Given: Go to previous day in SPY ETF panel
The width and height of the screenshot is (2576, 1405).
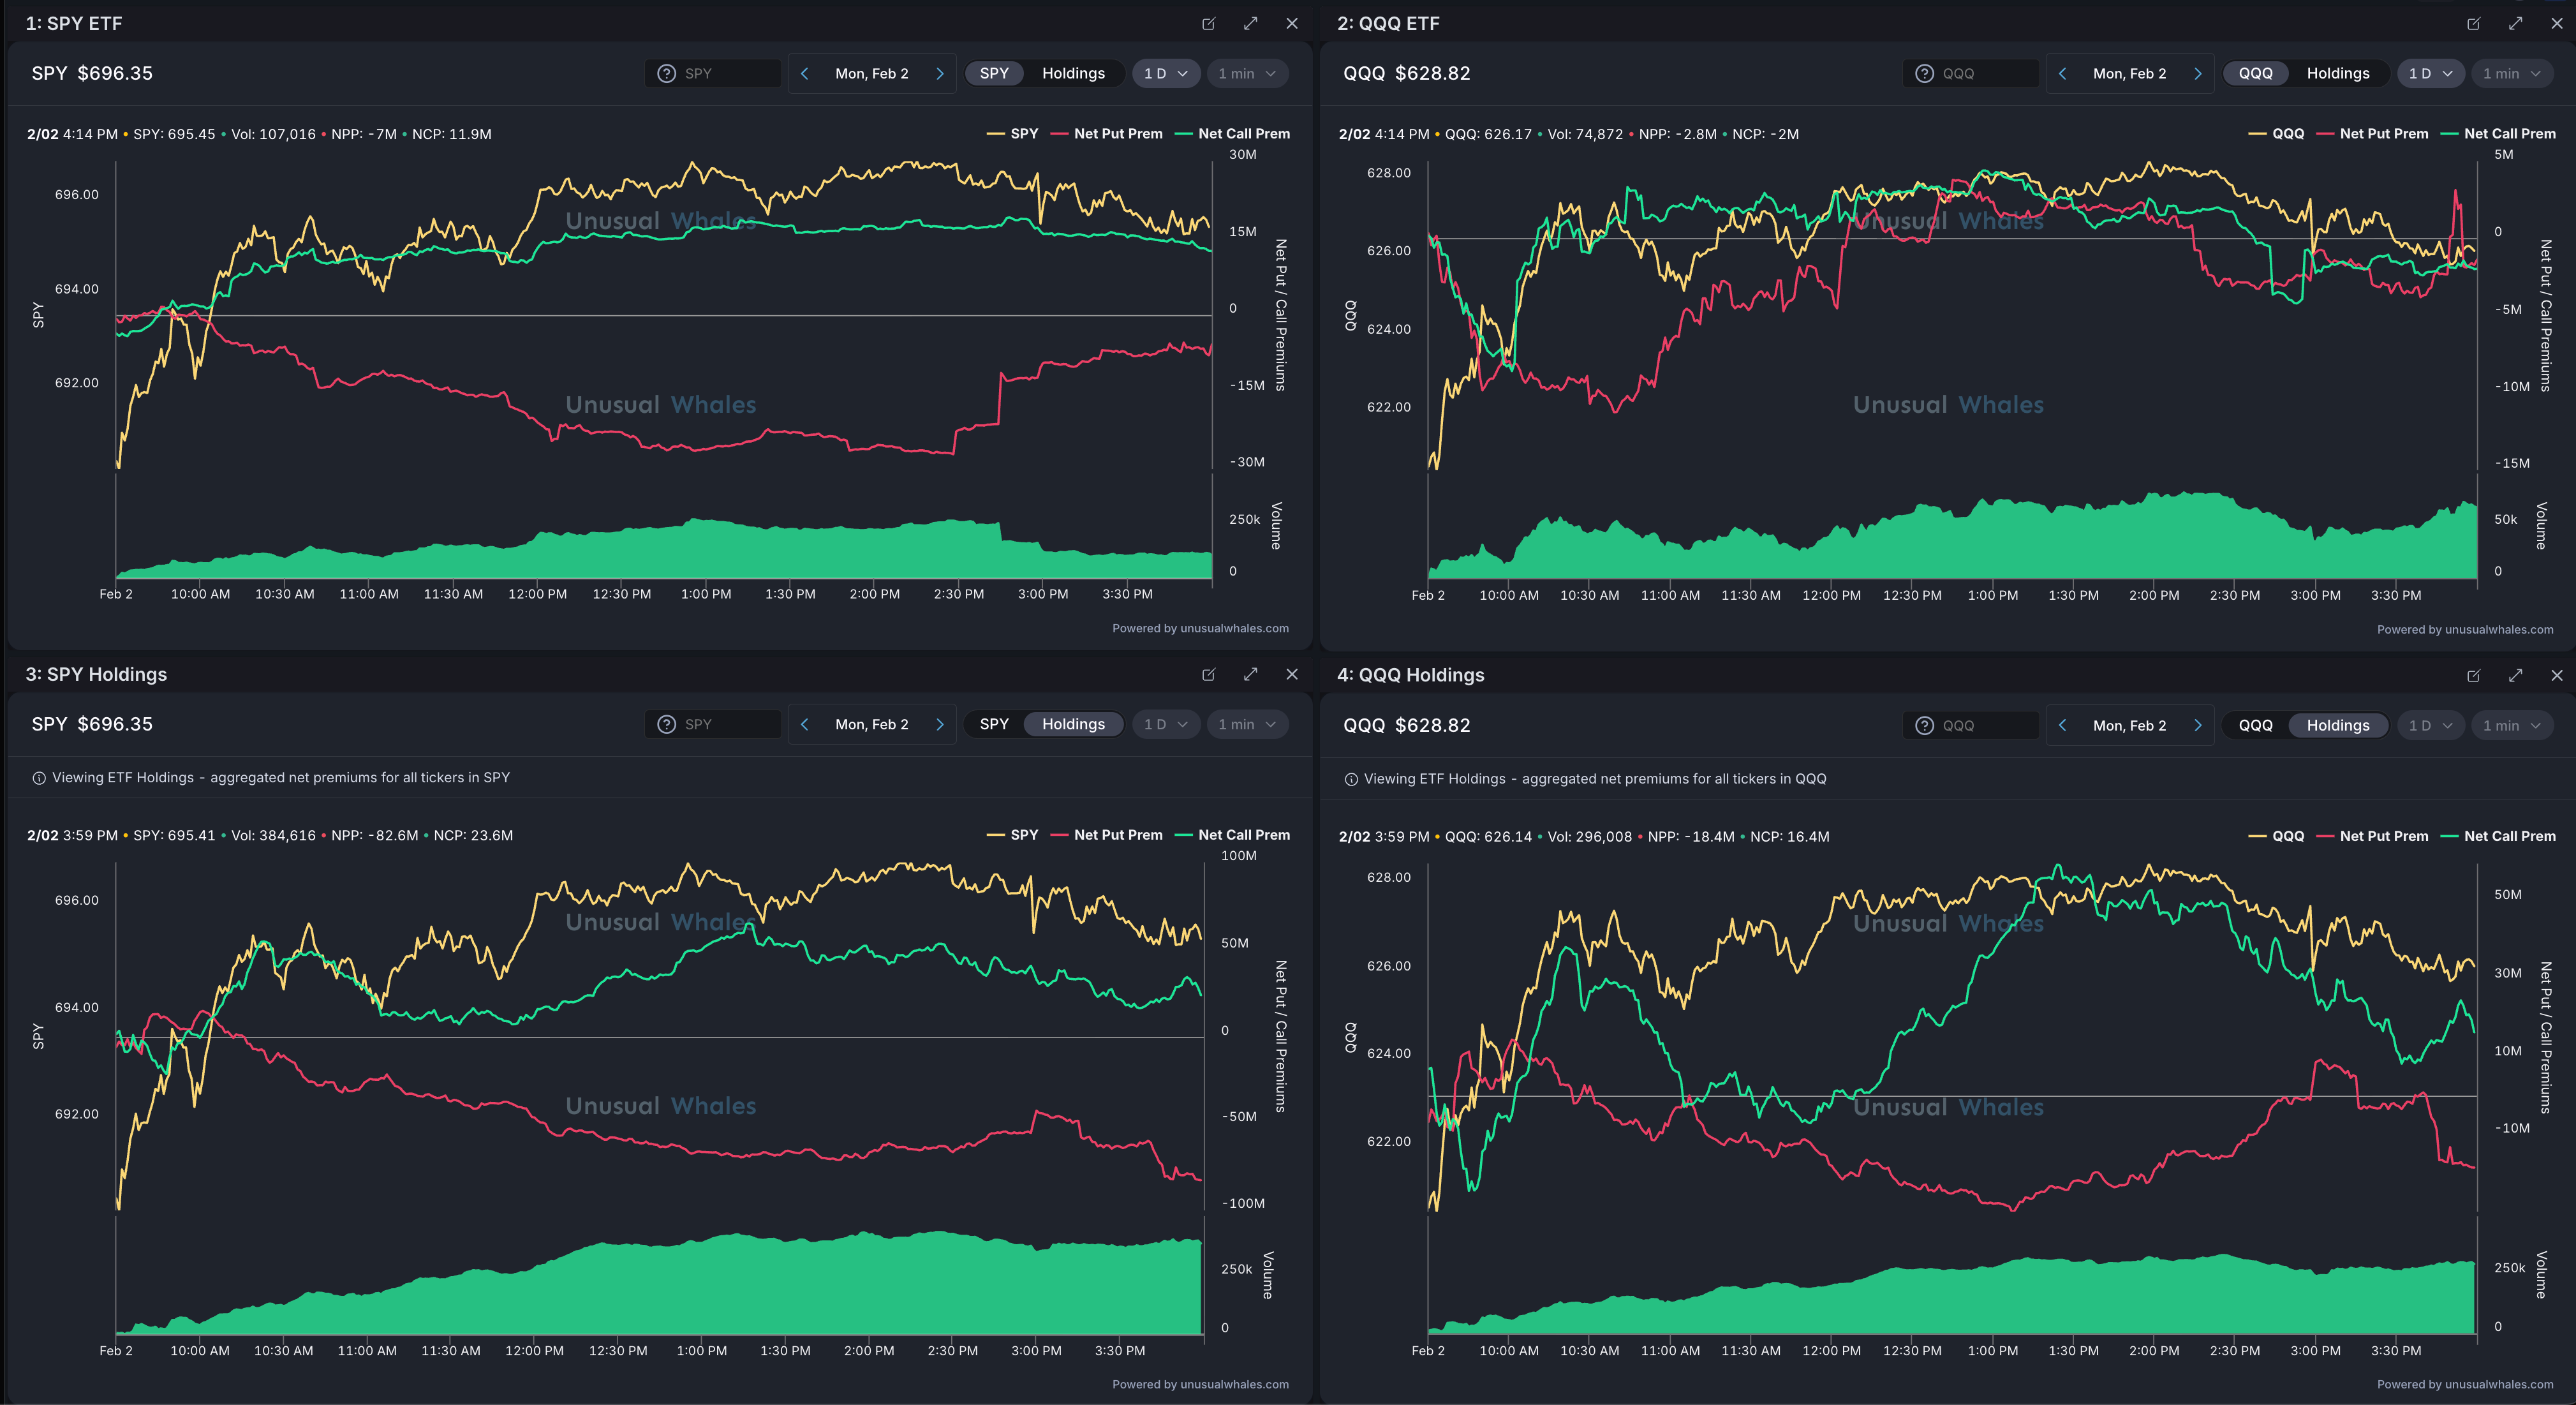Looking at the screenshot, I should tap(804, 73).
